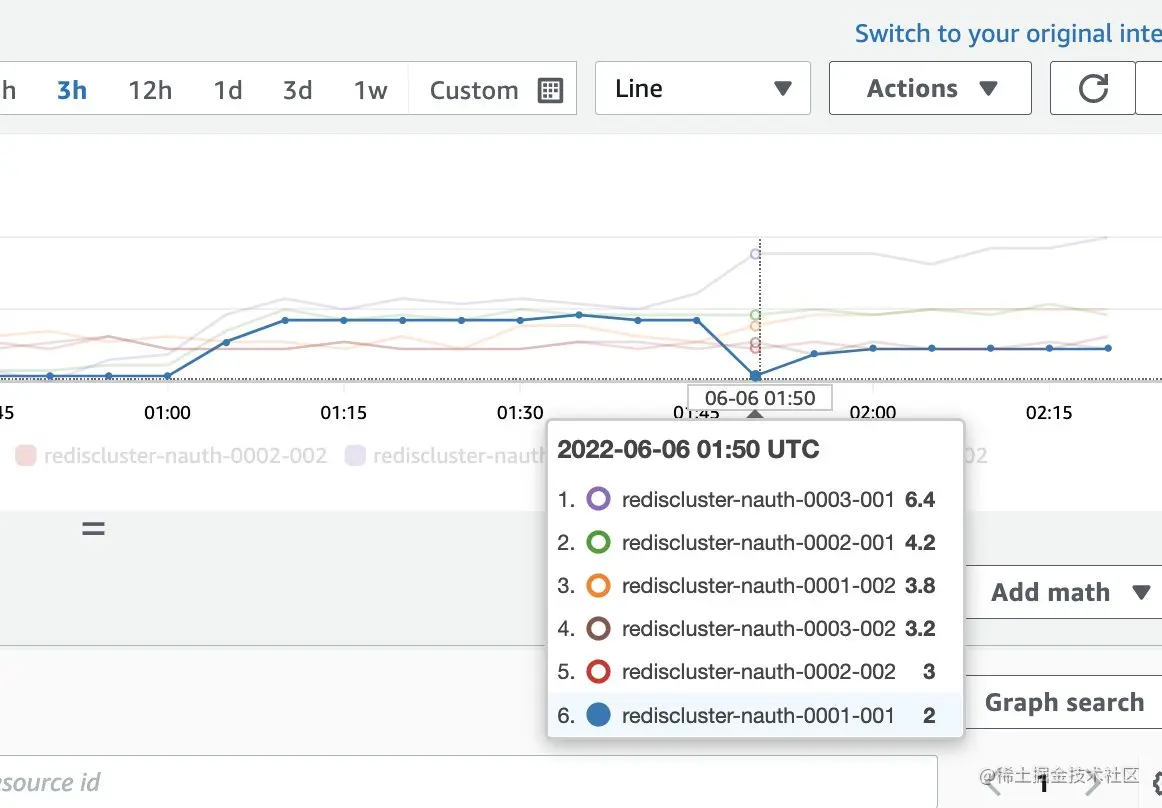
Task: Click the refresh graph icon
Action: click(1093, 89)
